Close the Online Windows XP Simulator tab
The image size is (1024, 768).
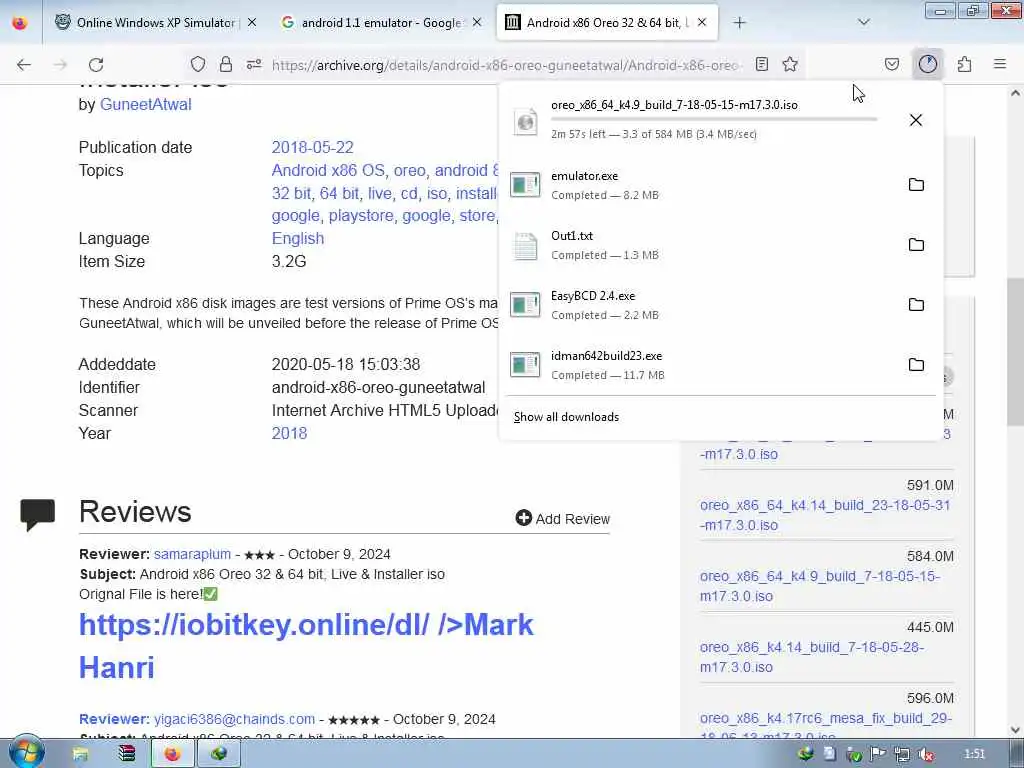click(252, 23)
